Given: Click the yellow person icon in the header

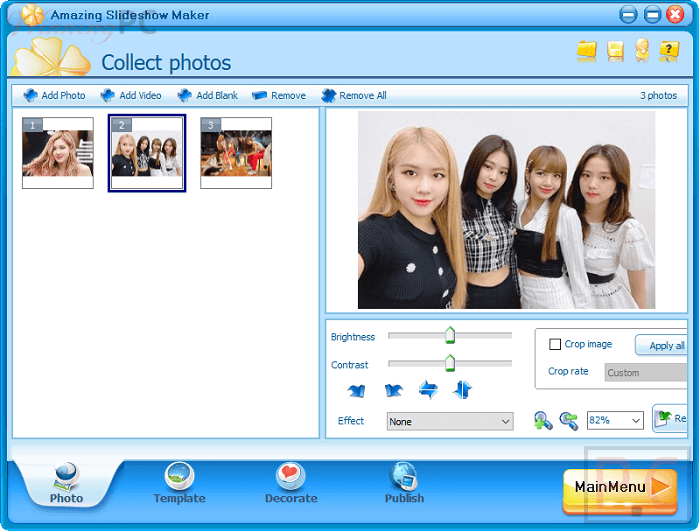Looking at the screenshot, I should tap(642, 50).
